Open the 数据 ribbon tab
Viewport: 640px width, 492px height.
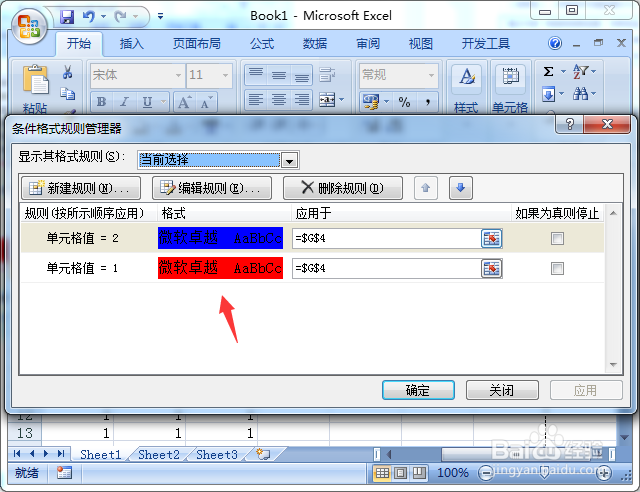tap(315, 43)
